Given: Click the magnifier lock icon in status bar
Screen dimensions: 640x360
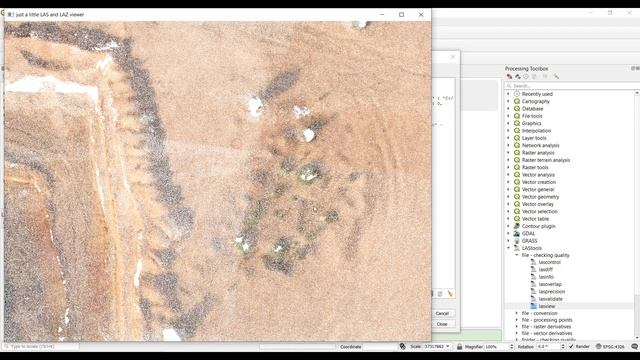Looking at the screenshot, I should pyautogui.click(x=459, y=347).
